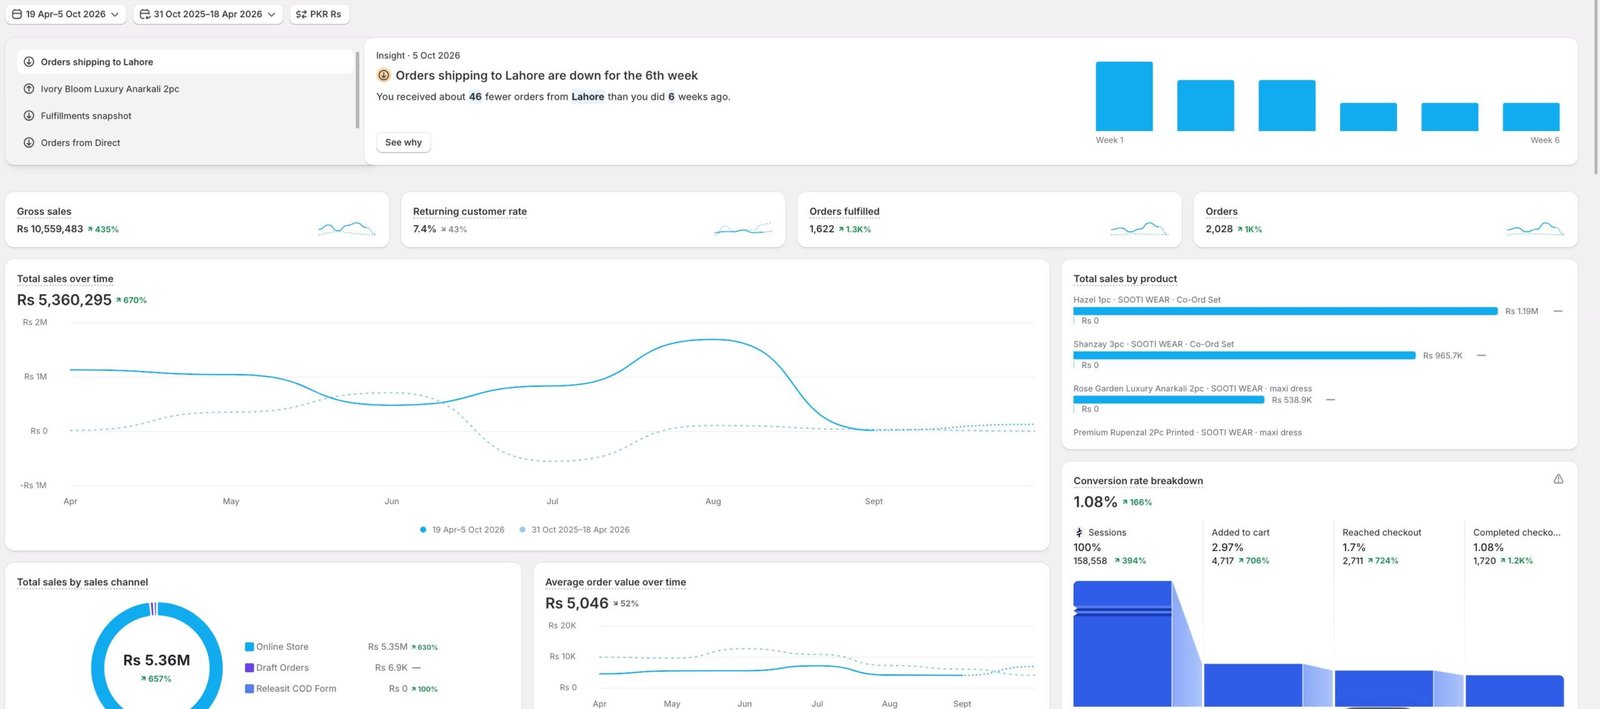Click the dash indicator next to Rs 965.7K
This screenshot has height=709, width=1600.
1481,355
